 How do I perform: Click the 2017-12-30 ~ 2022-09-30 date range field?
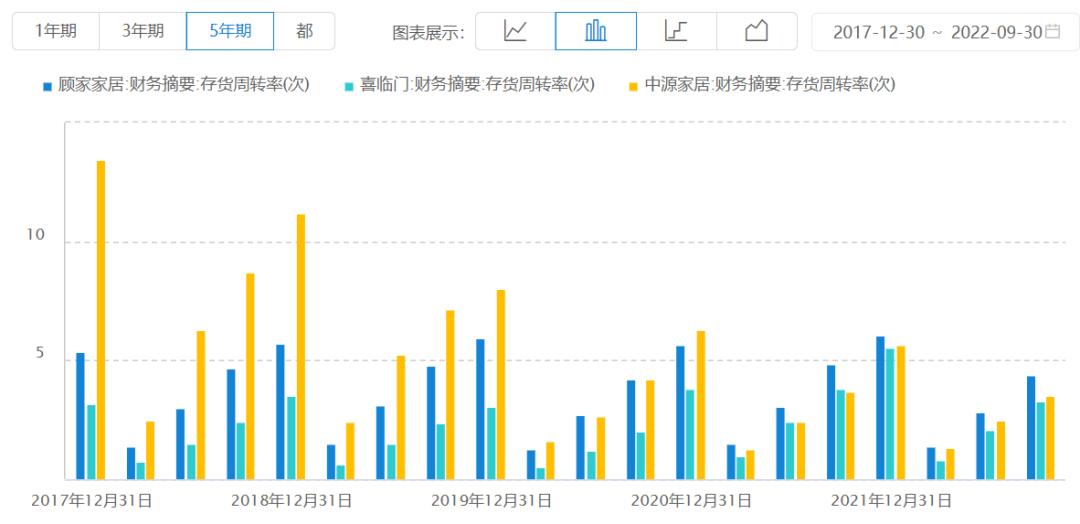pos(945,32)
